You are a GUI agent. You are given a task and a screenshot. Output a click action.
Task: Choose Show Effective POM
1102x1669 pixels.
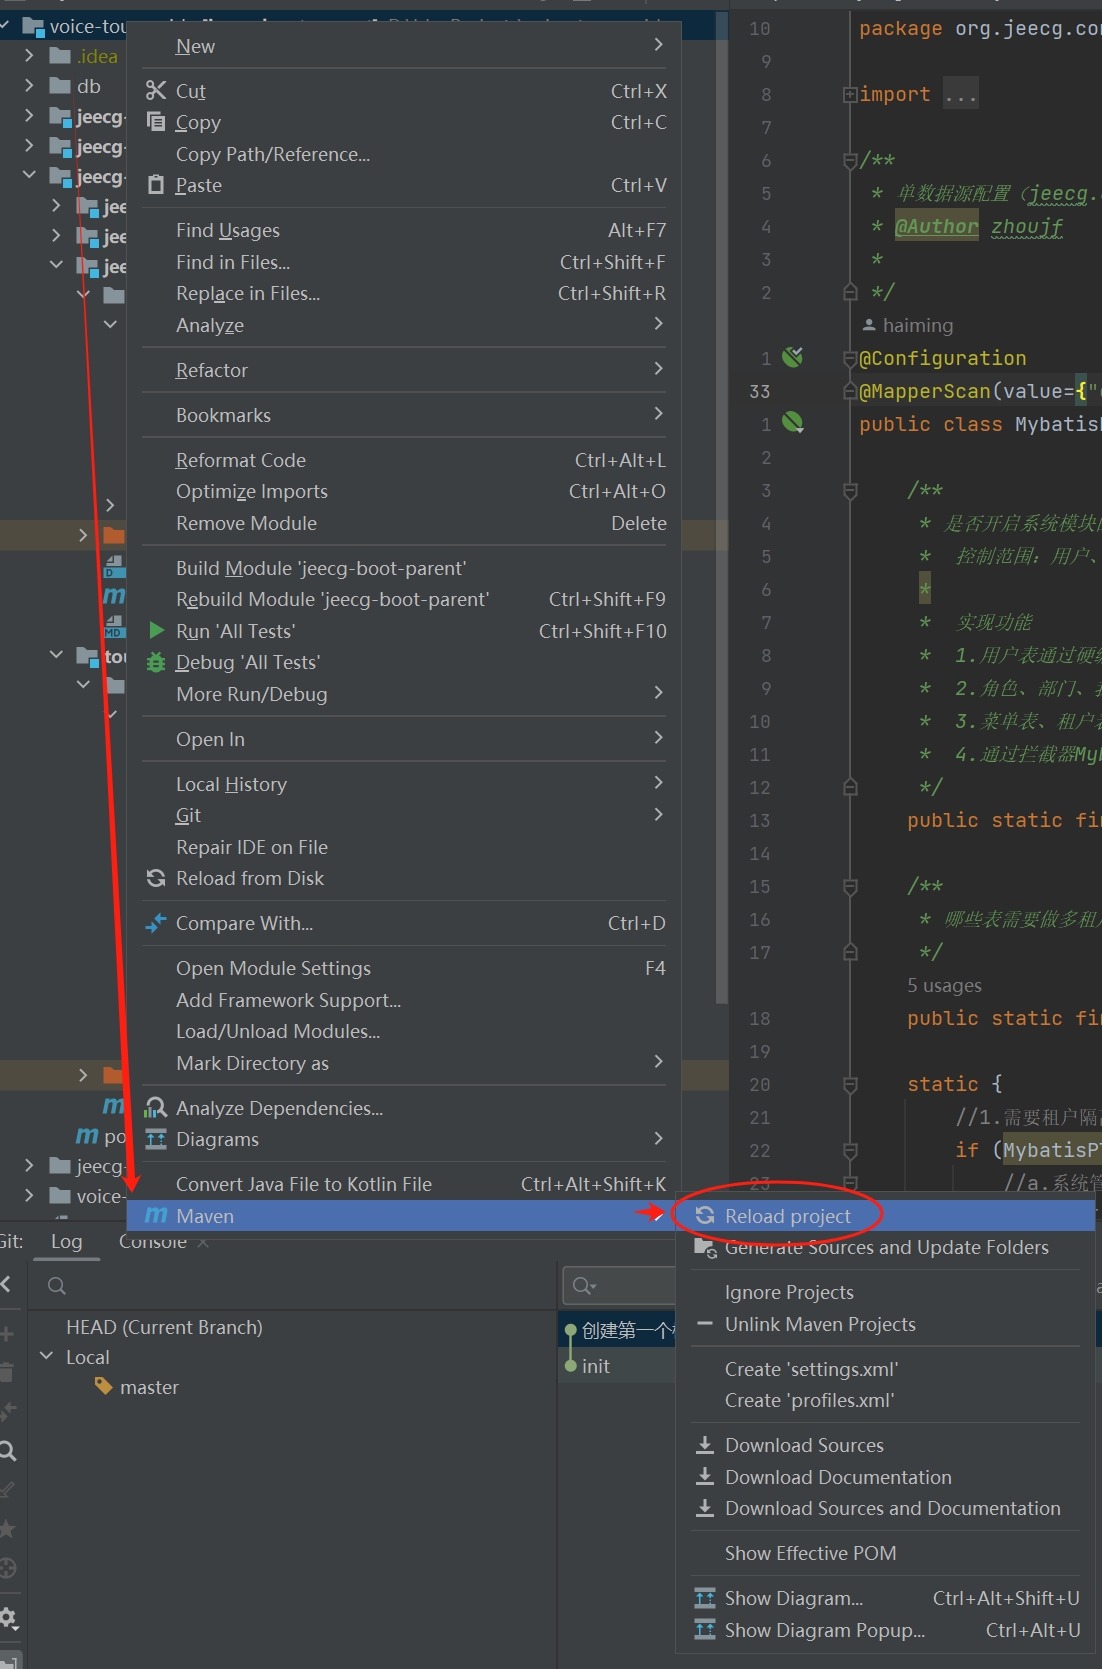[810, 1553]
